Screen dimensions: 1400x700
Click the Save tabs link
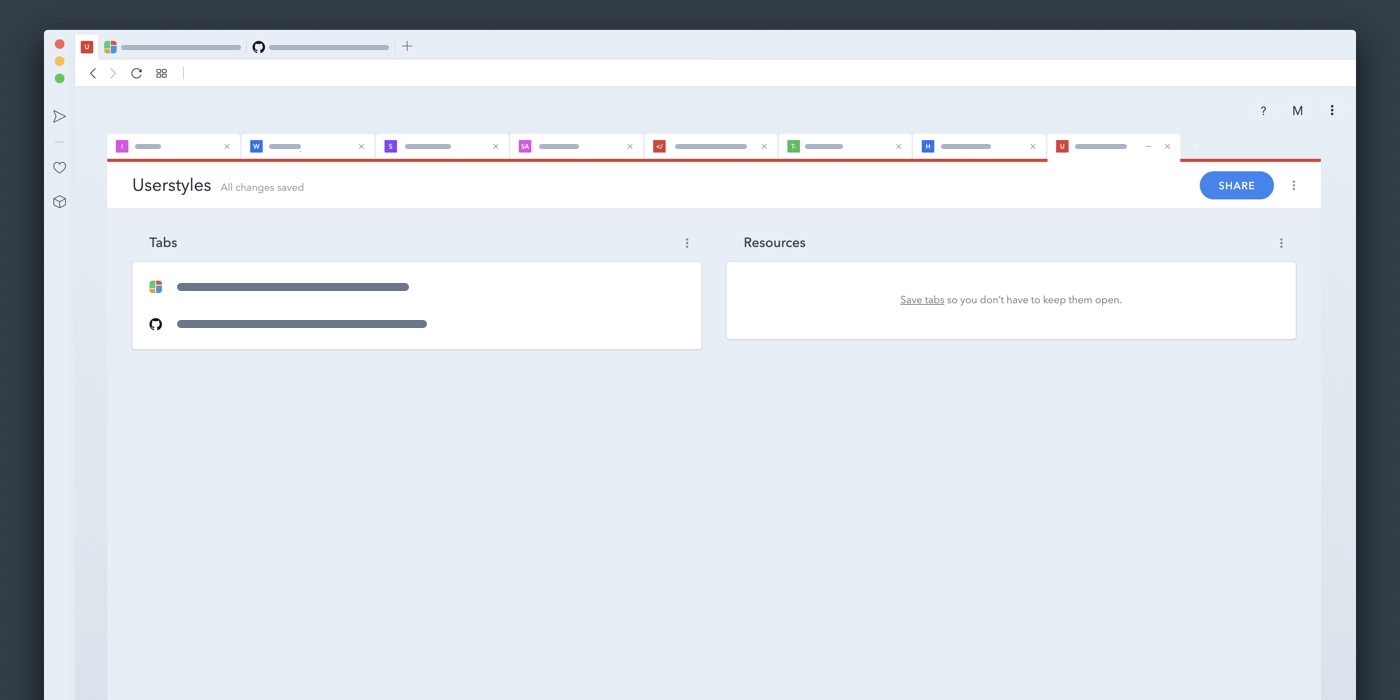(922, 300)
